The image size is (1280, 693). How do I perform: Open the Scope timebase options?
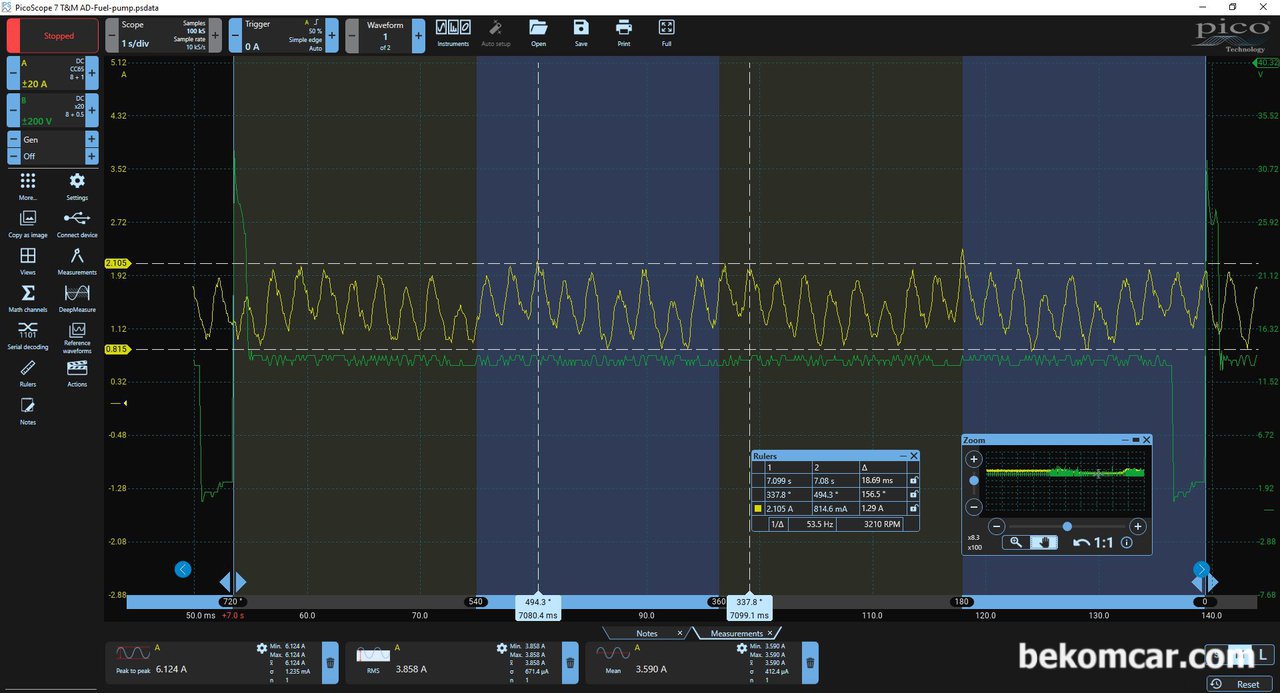162,35
